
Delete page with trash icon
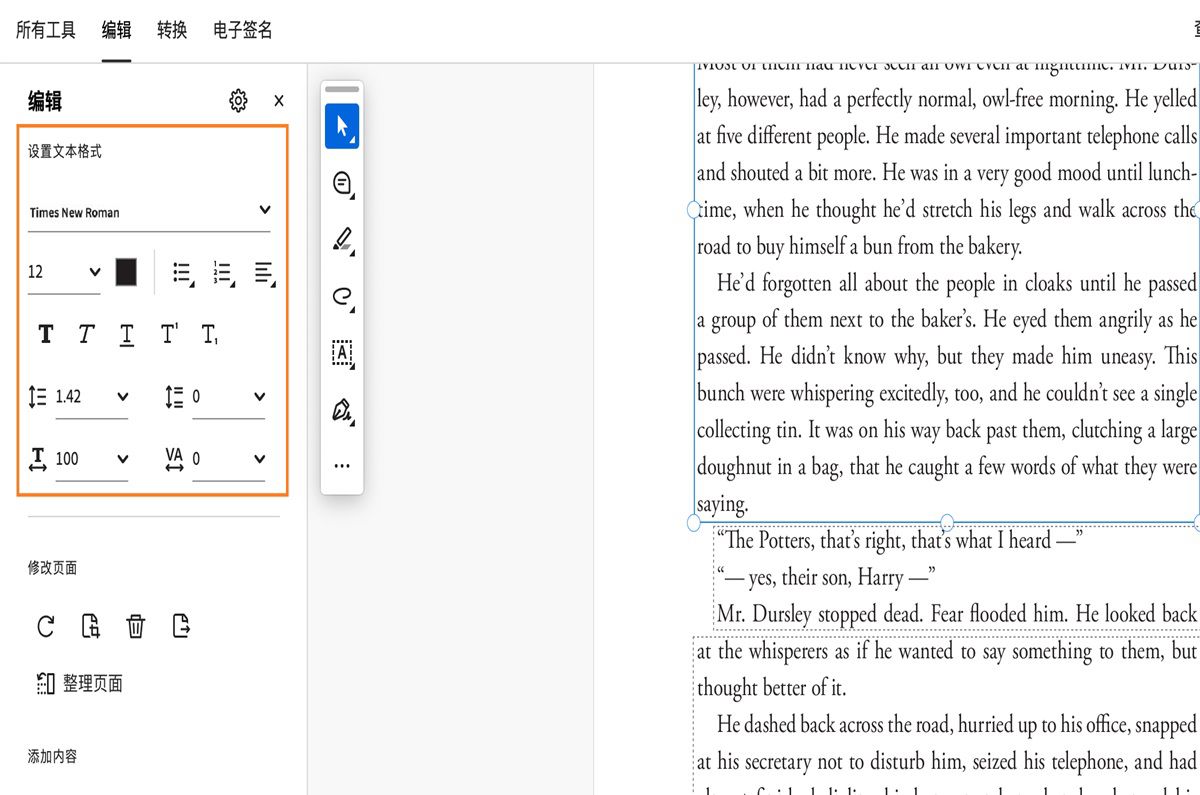pyautogui.click(x=136, y=627)
